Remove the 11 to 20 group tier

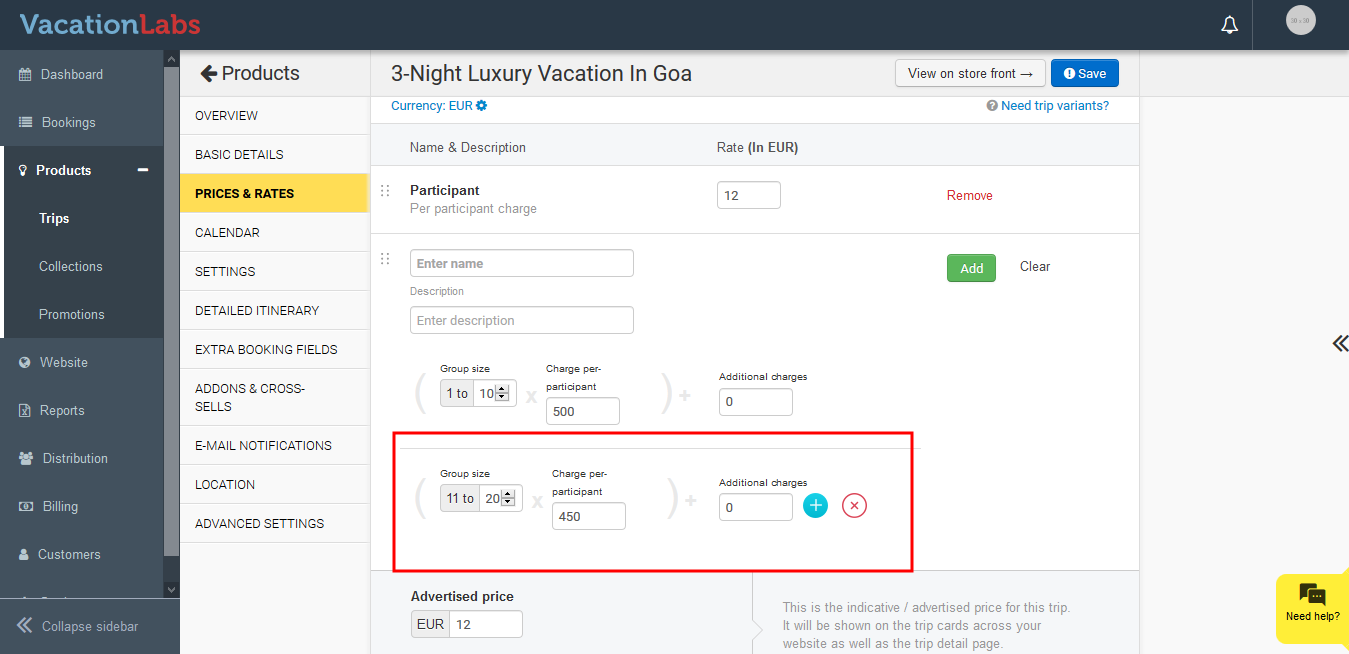click(x=854, y=506)
